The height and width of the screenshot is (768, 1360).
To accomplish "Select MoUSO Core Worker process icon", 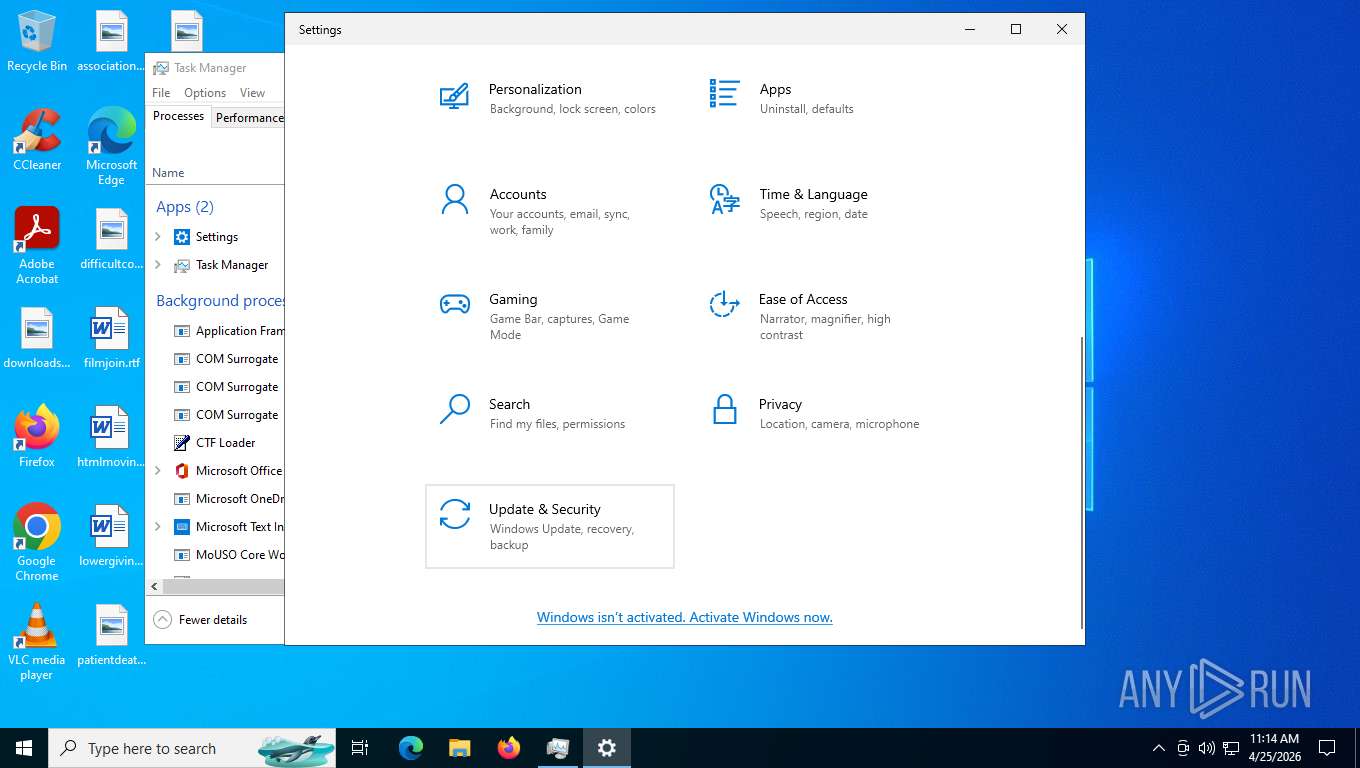I will point(181,555).
